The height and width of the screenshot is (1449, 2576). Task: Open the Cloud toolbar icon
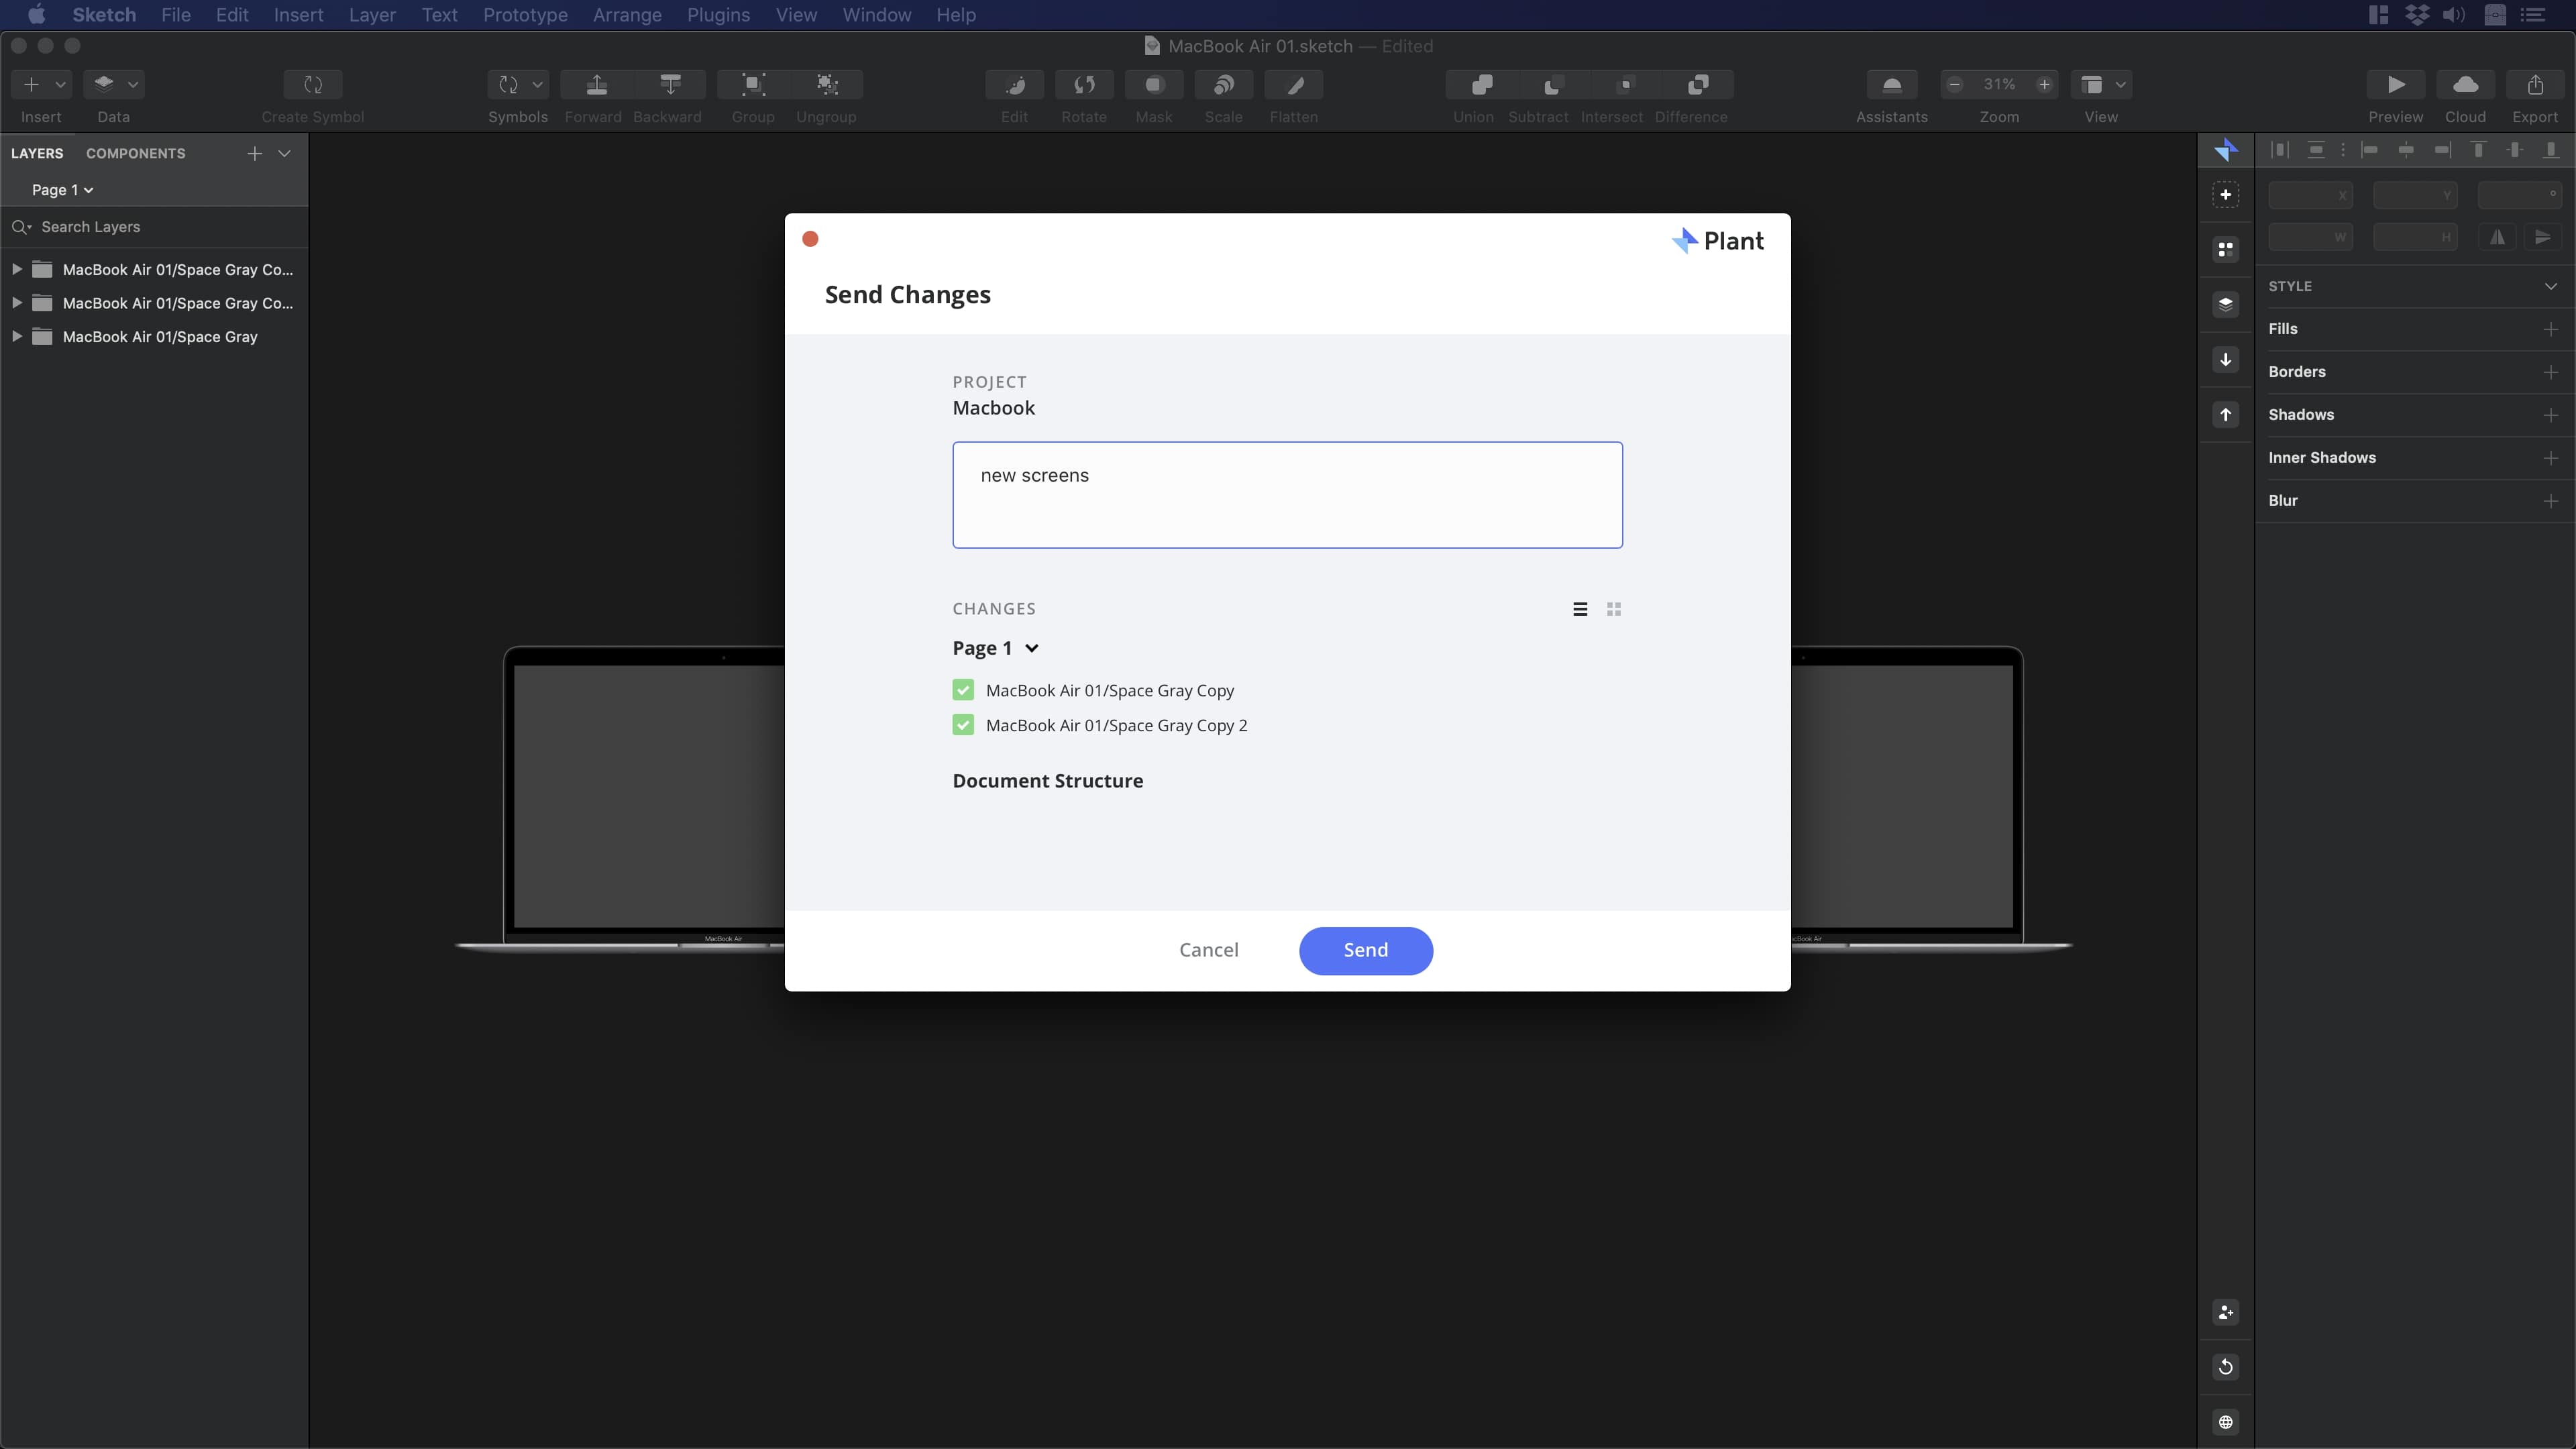(x=2465, y=85)
